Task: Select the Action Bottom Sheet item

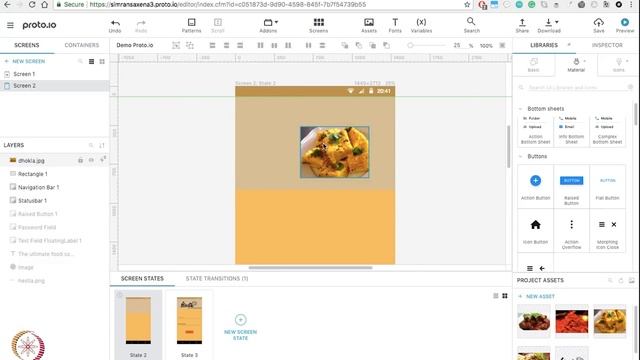Action: click(x=536, y=131)
